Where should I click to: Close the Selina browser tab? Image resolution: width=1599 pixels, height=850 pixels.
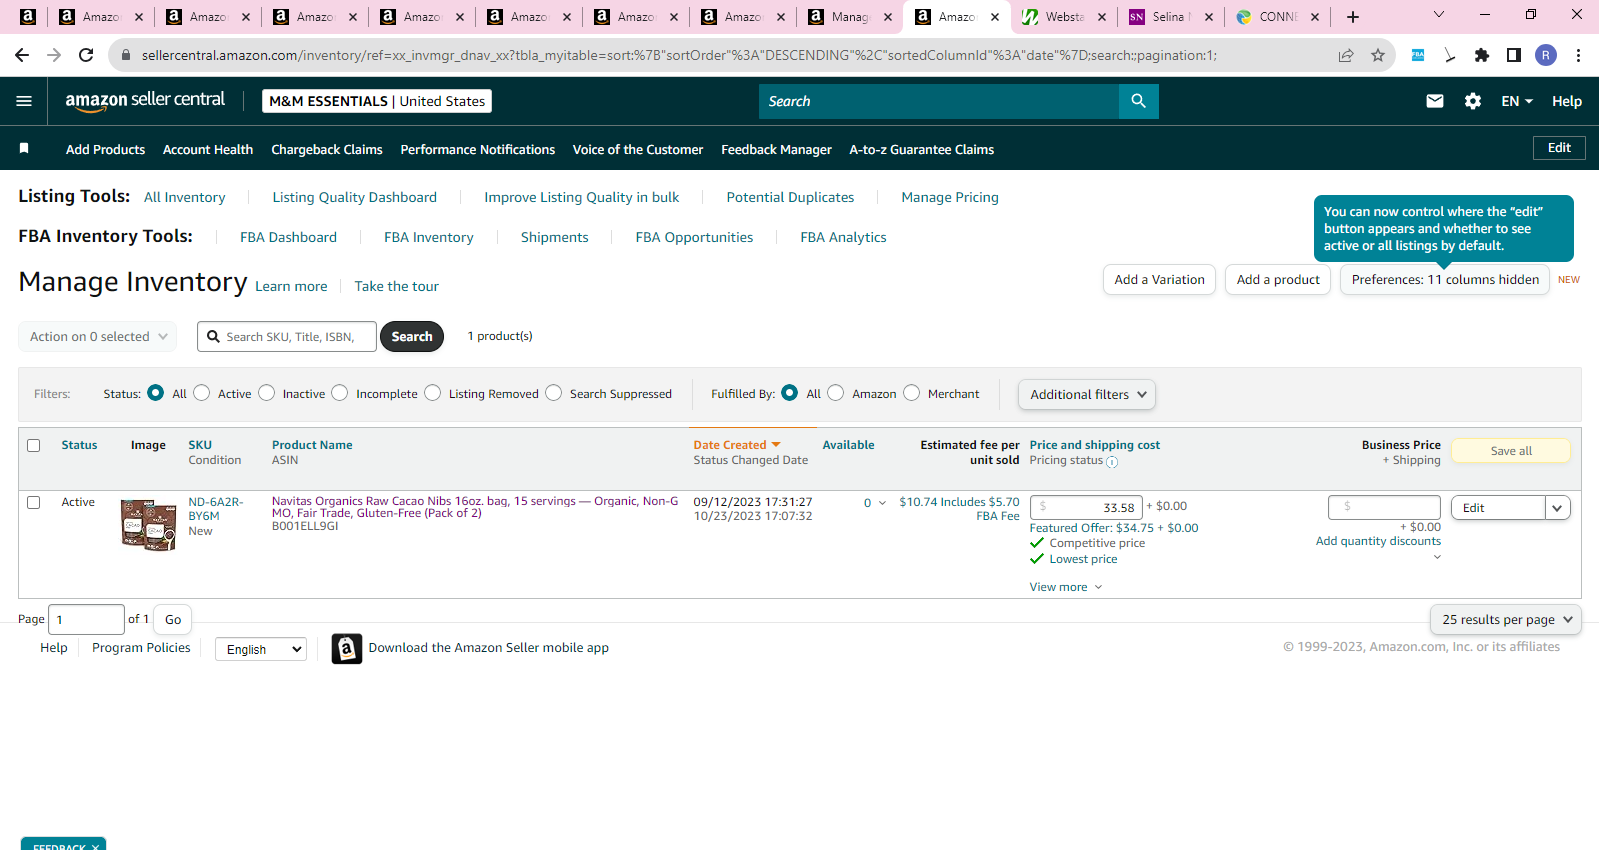click(x=1209, y=17)
